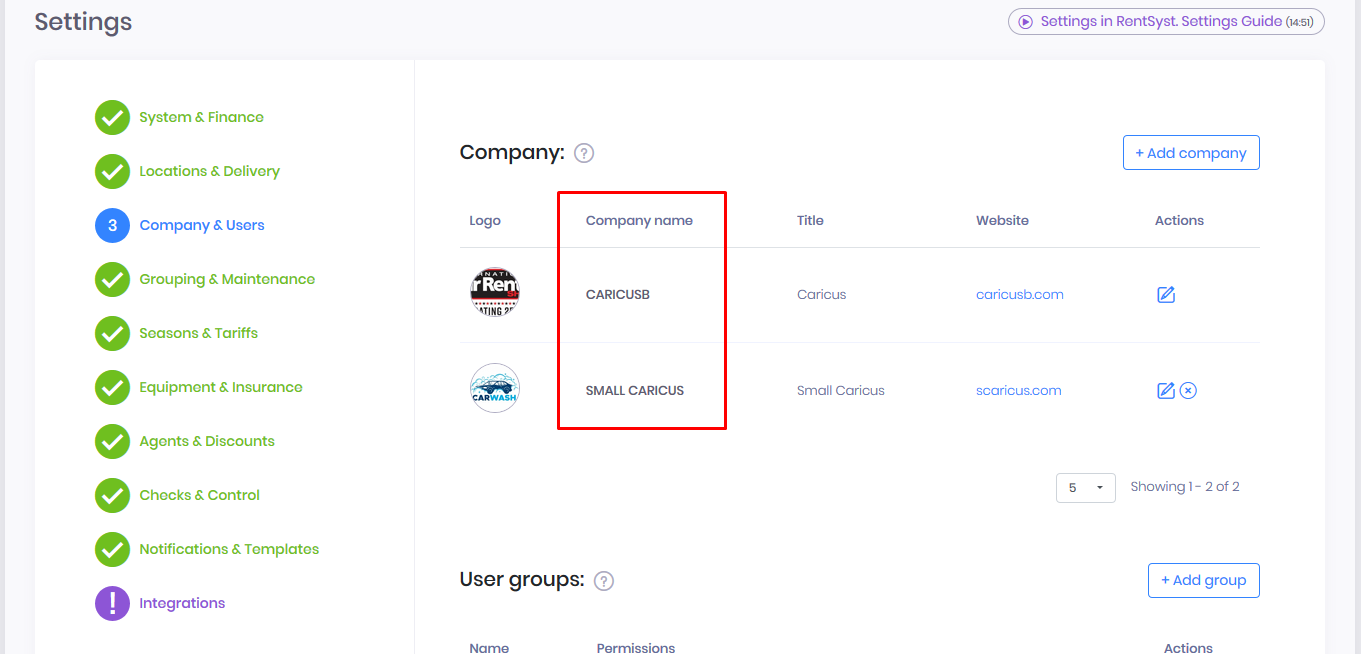
Task: Delete the SMALL CARICUS company
Action: pos(1188,390)
